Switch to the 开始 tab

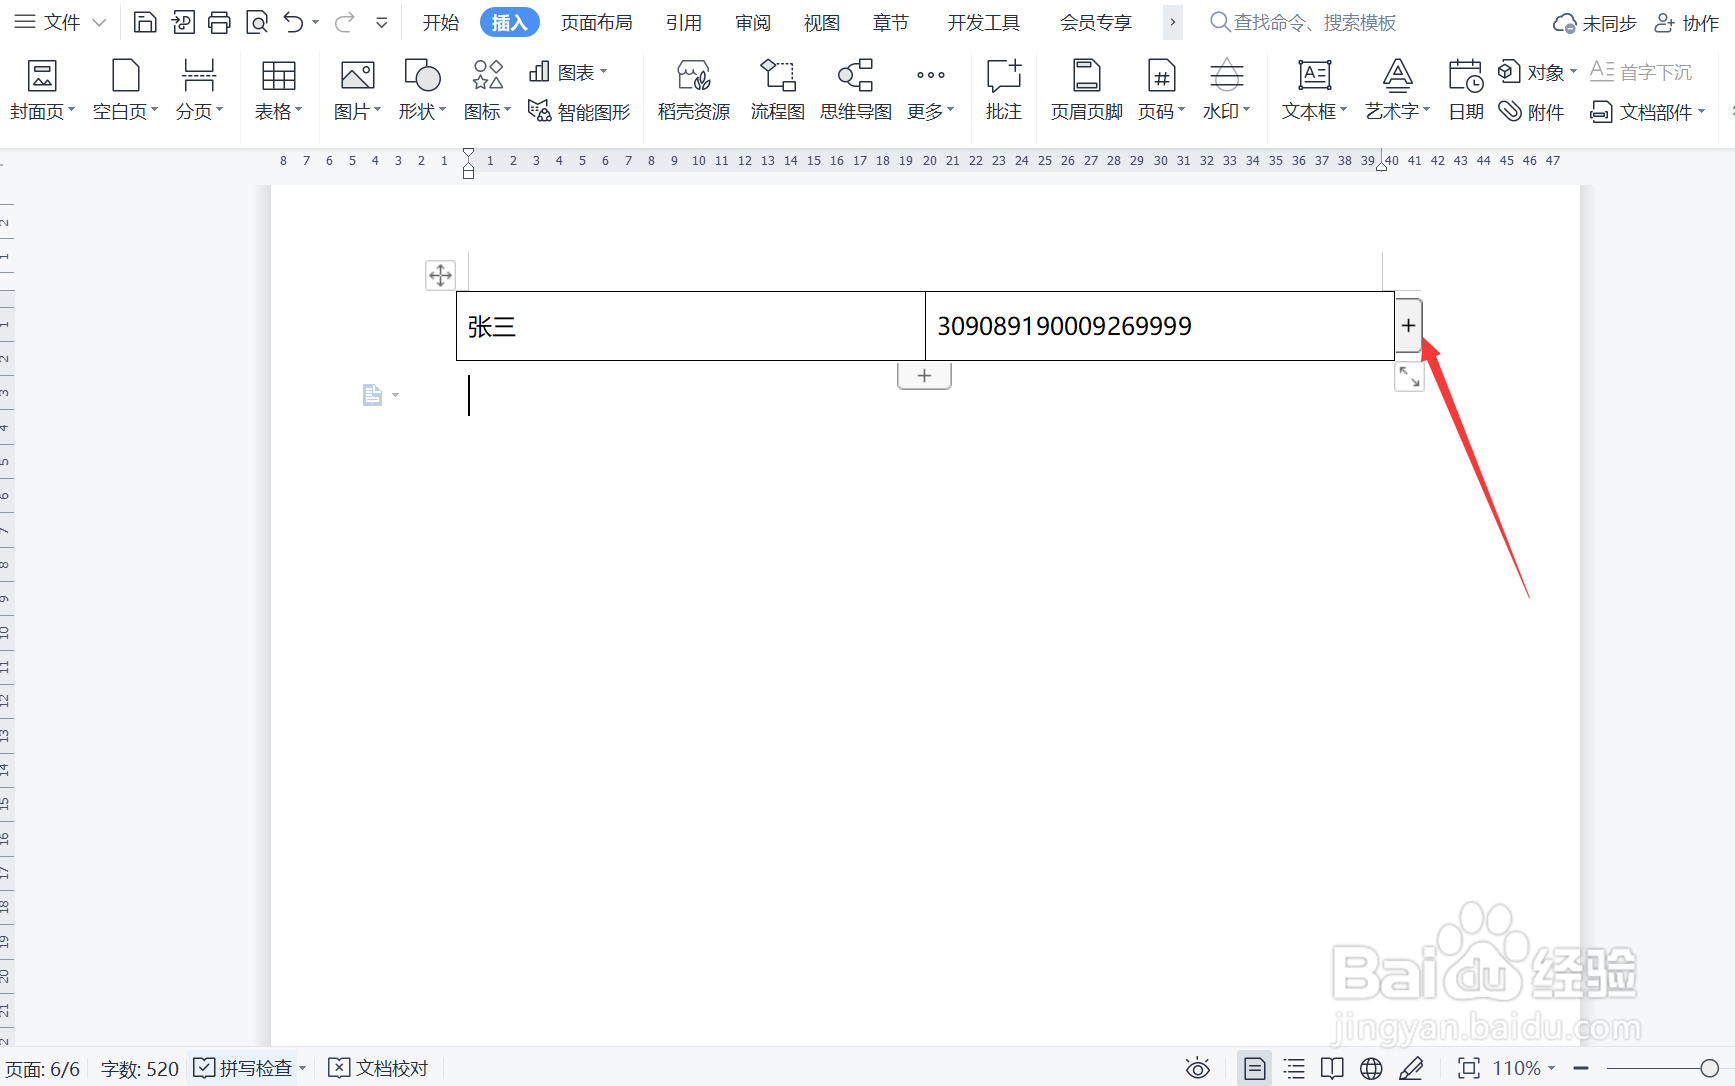pyautogui.click(x=440, y=22)
